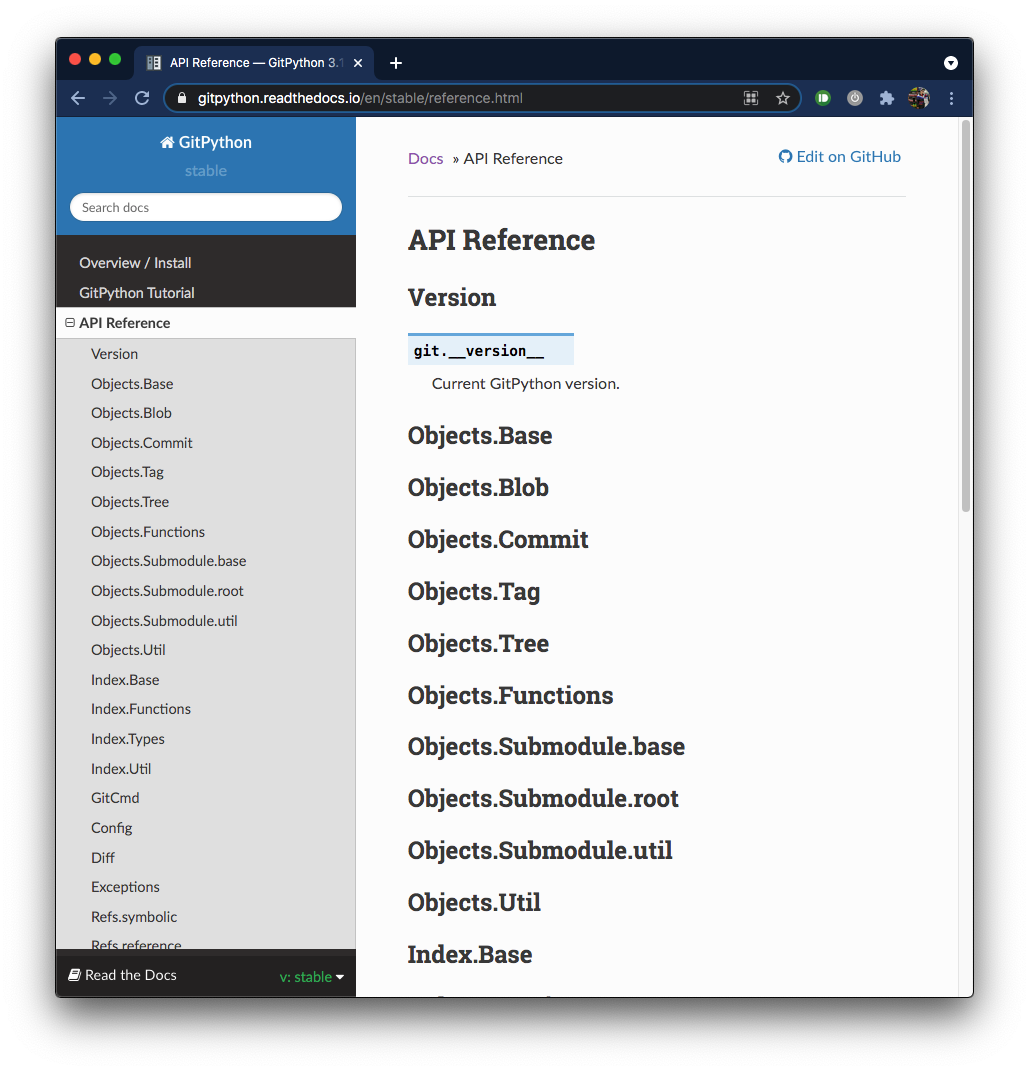This screenshot has height=1071, width=1029.
Task: Open the v: stable version dropdown
Action: pos(311,977)
